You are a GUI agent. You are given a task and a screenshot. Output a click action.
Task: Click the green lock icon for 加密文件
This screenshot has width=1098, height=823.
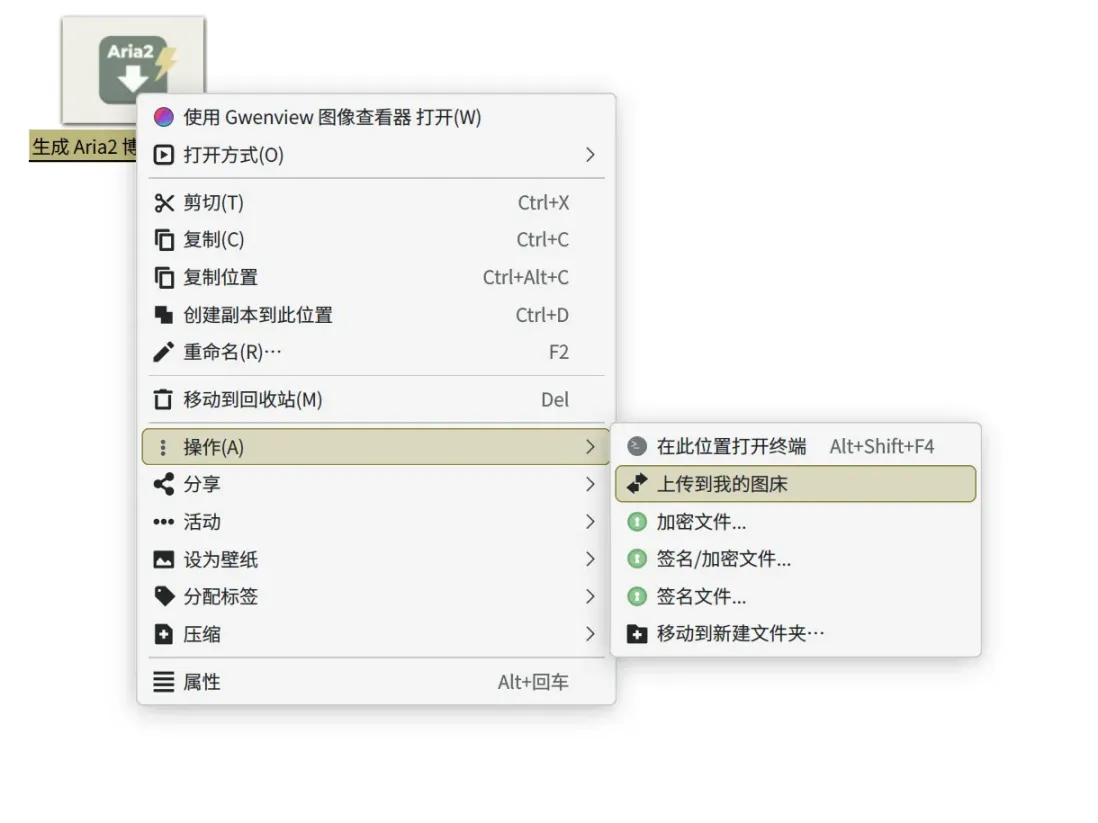tap(636, 522)
